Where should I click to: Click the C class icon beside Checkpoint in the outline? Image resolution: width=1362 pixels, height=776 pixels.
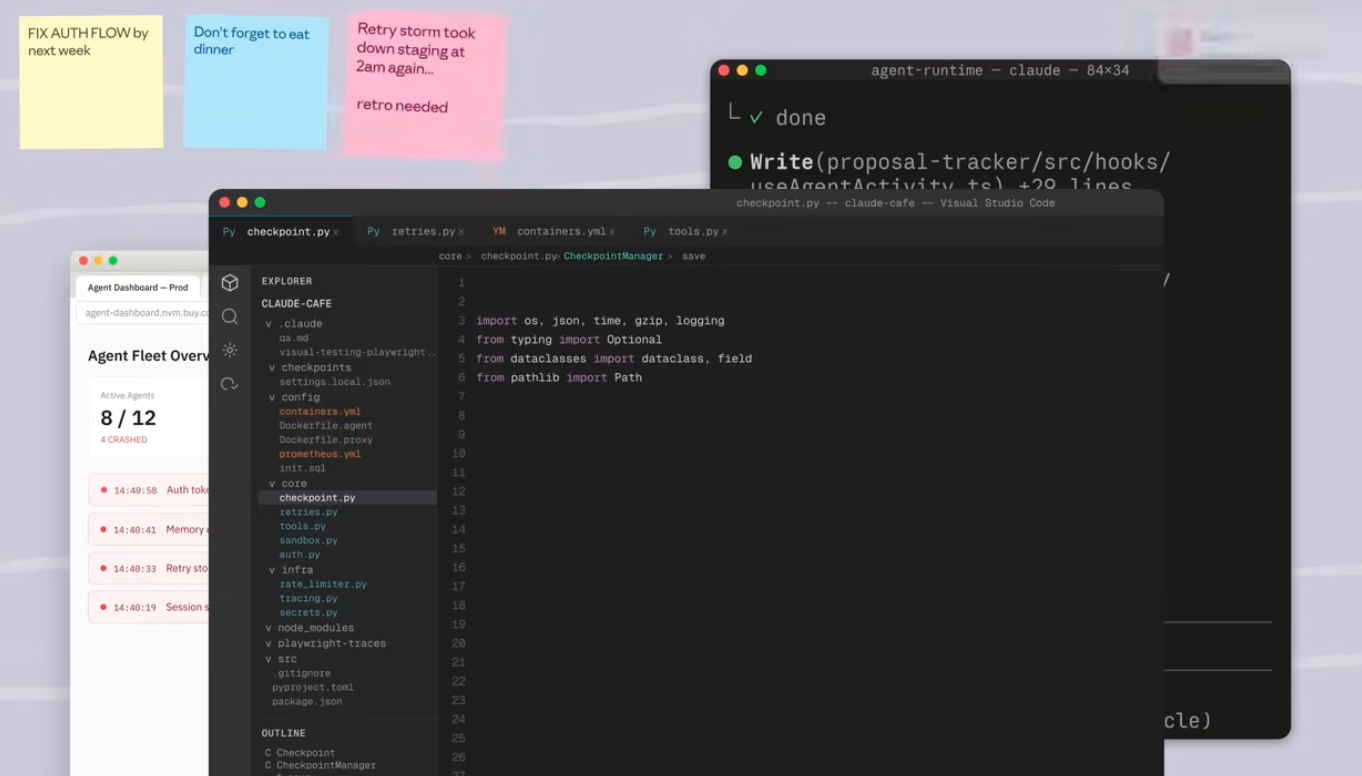pos(268,753)
